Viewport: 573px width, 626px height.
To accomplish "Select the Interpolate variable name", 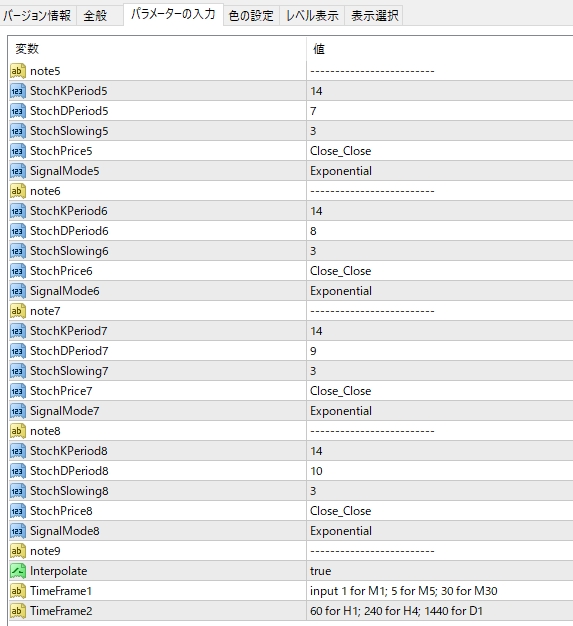I will [x=58, y=571].
